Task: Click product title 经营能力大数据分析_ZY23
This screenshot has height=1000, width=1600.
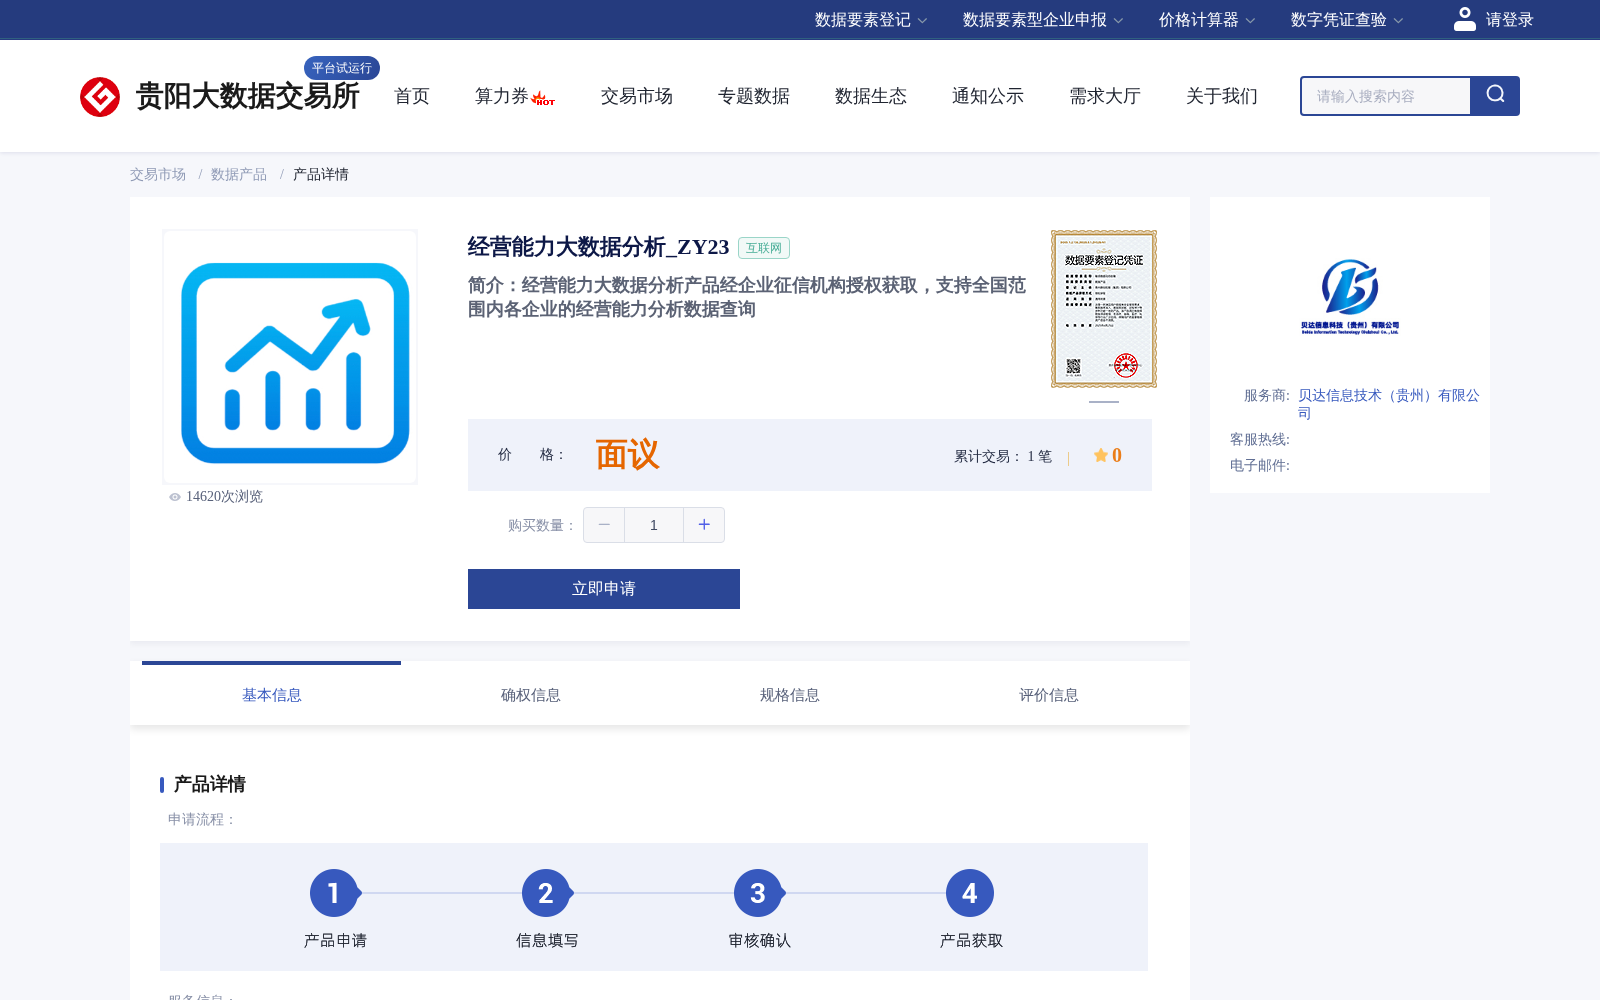Action: [x=598, y=247]
